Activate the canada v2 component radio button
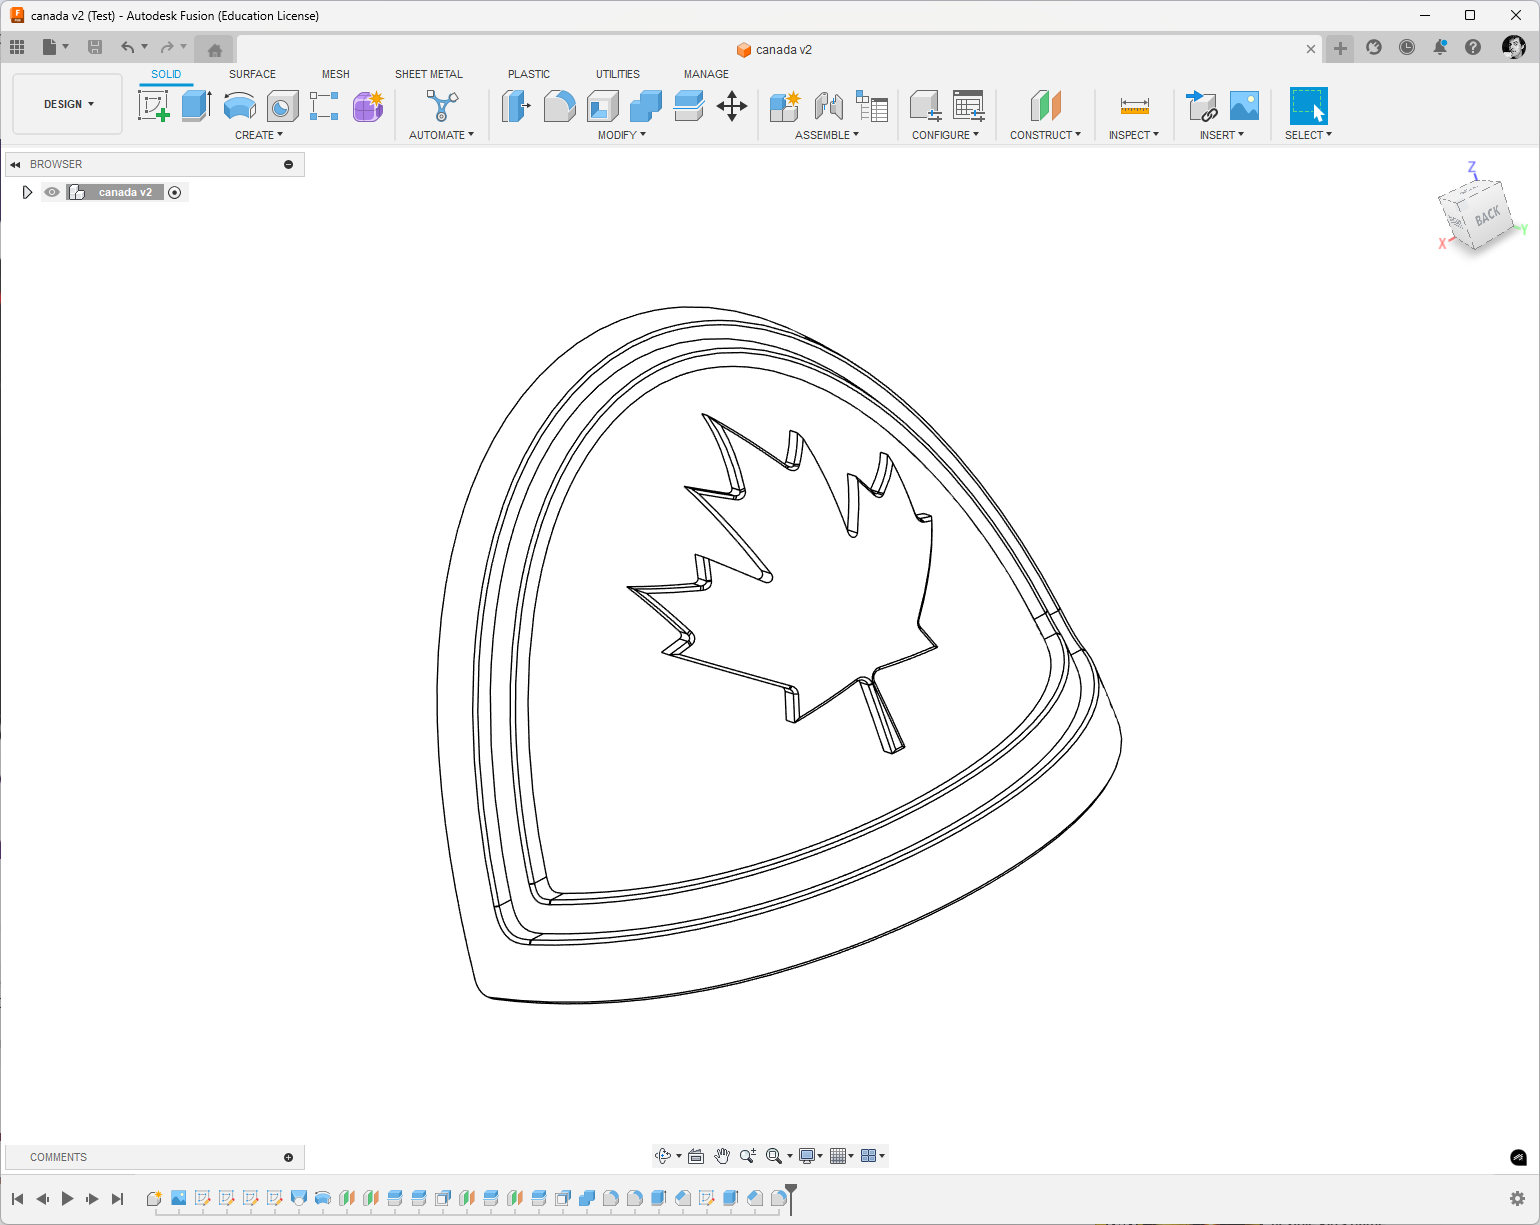The image size is (1540, 1225). [x=175, y=192]
